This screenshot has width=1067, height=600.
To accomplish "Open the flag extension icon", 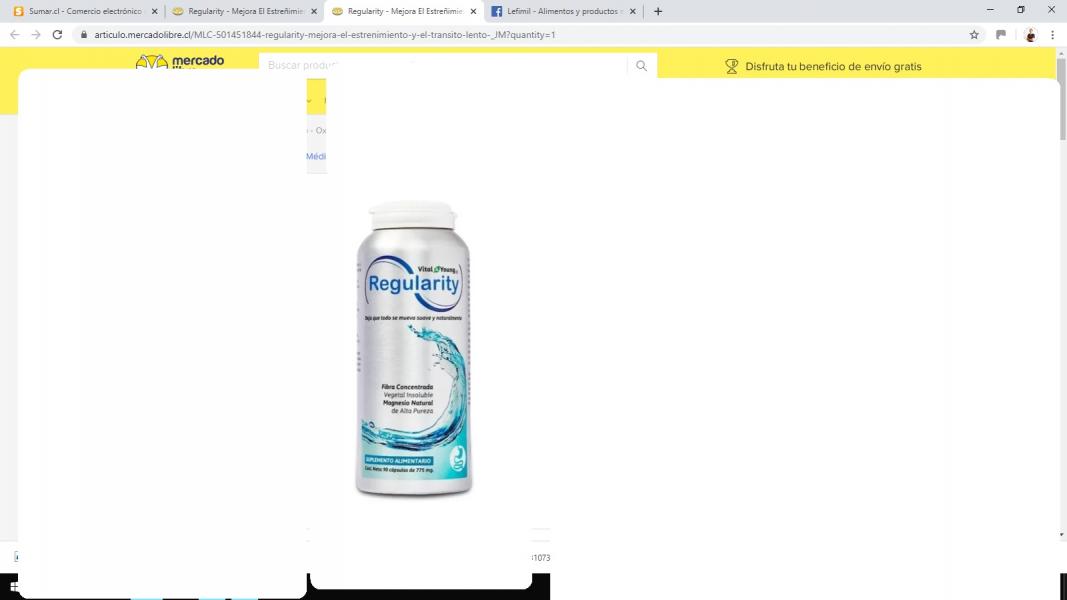I will 1000,35.
